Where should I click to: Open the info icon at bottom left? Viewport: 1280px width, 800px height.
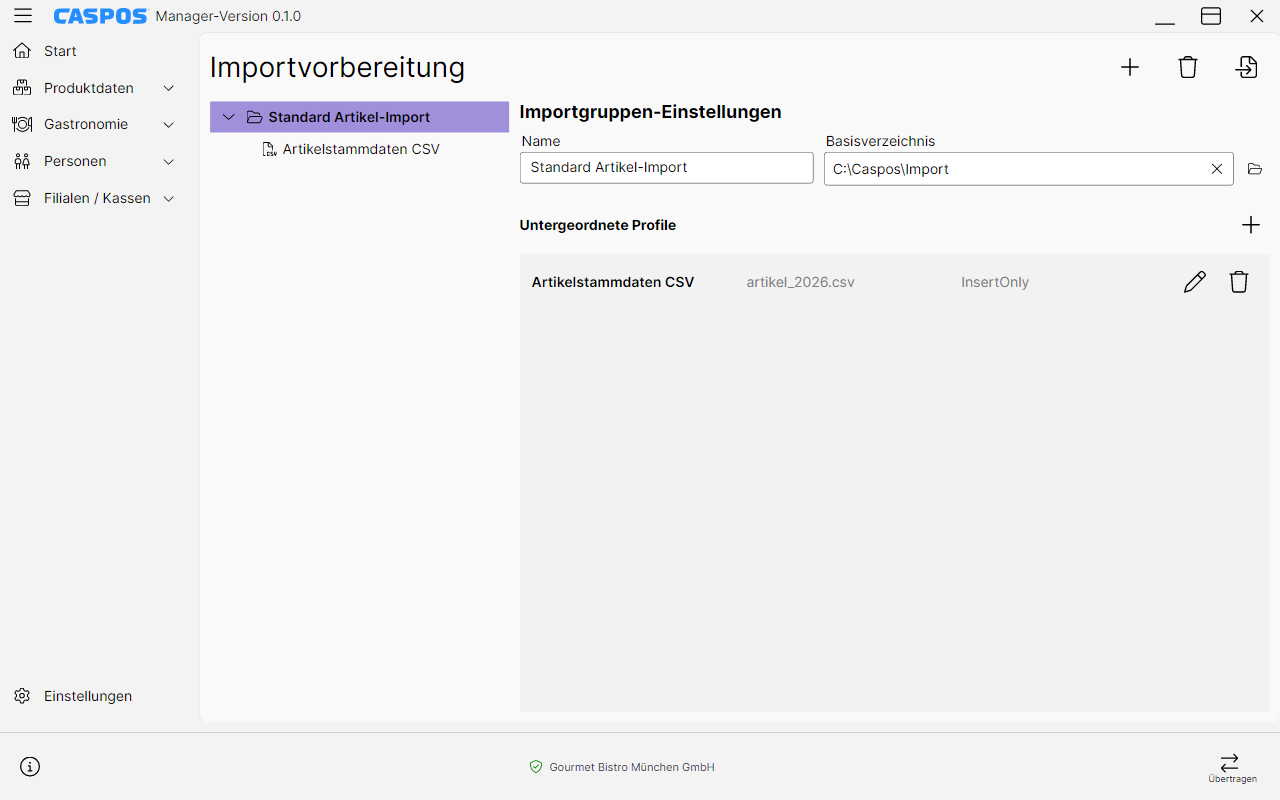pos(30,767)
